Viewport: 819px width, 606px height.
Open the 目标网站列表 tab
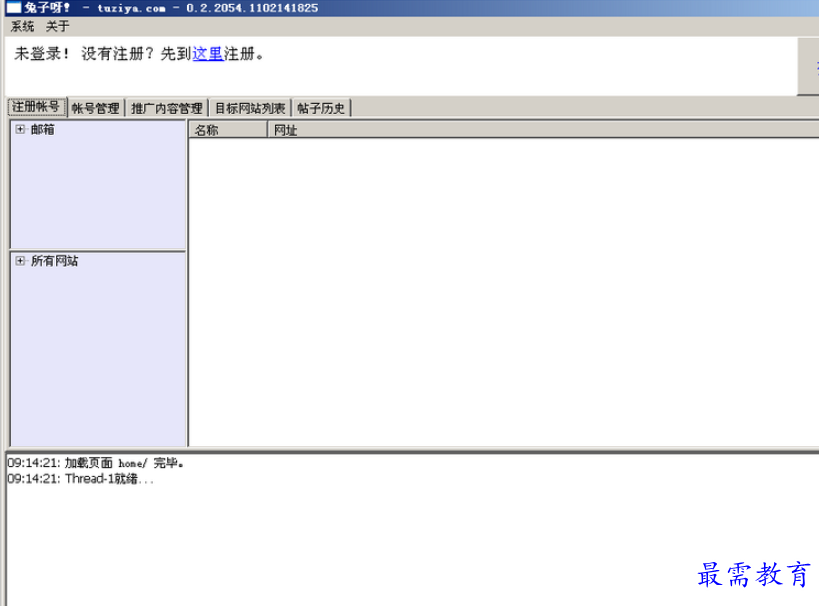pyautogui.click(x=250, y=108)
